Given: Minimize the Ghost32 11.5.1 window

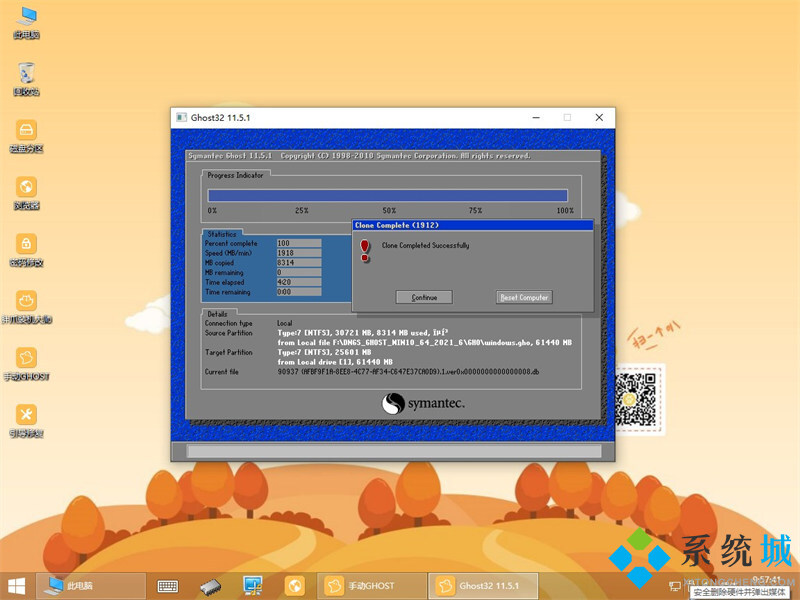Looking at the screenshot, I should [x=536, y=117].
